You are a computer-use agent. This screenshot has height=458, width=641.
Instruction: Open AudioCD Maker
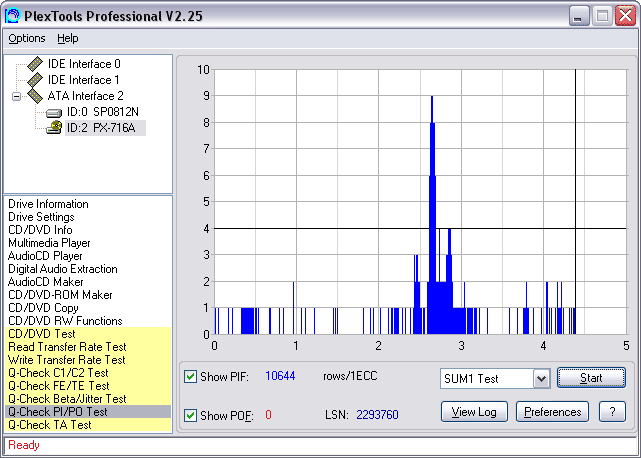45,282
